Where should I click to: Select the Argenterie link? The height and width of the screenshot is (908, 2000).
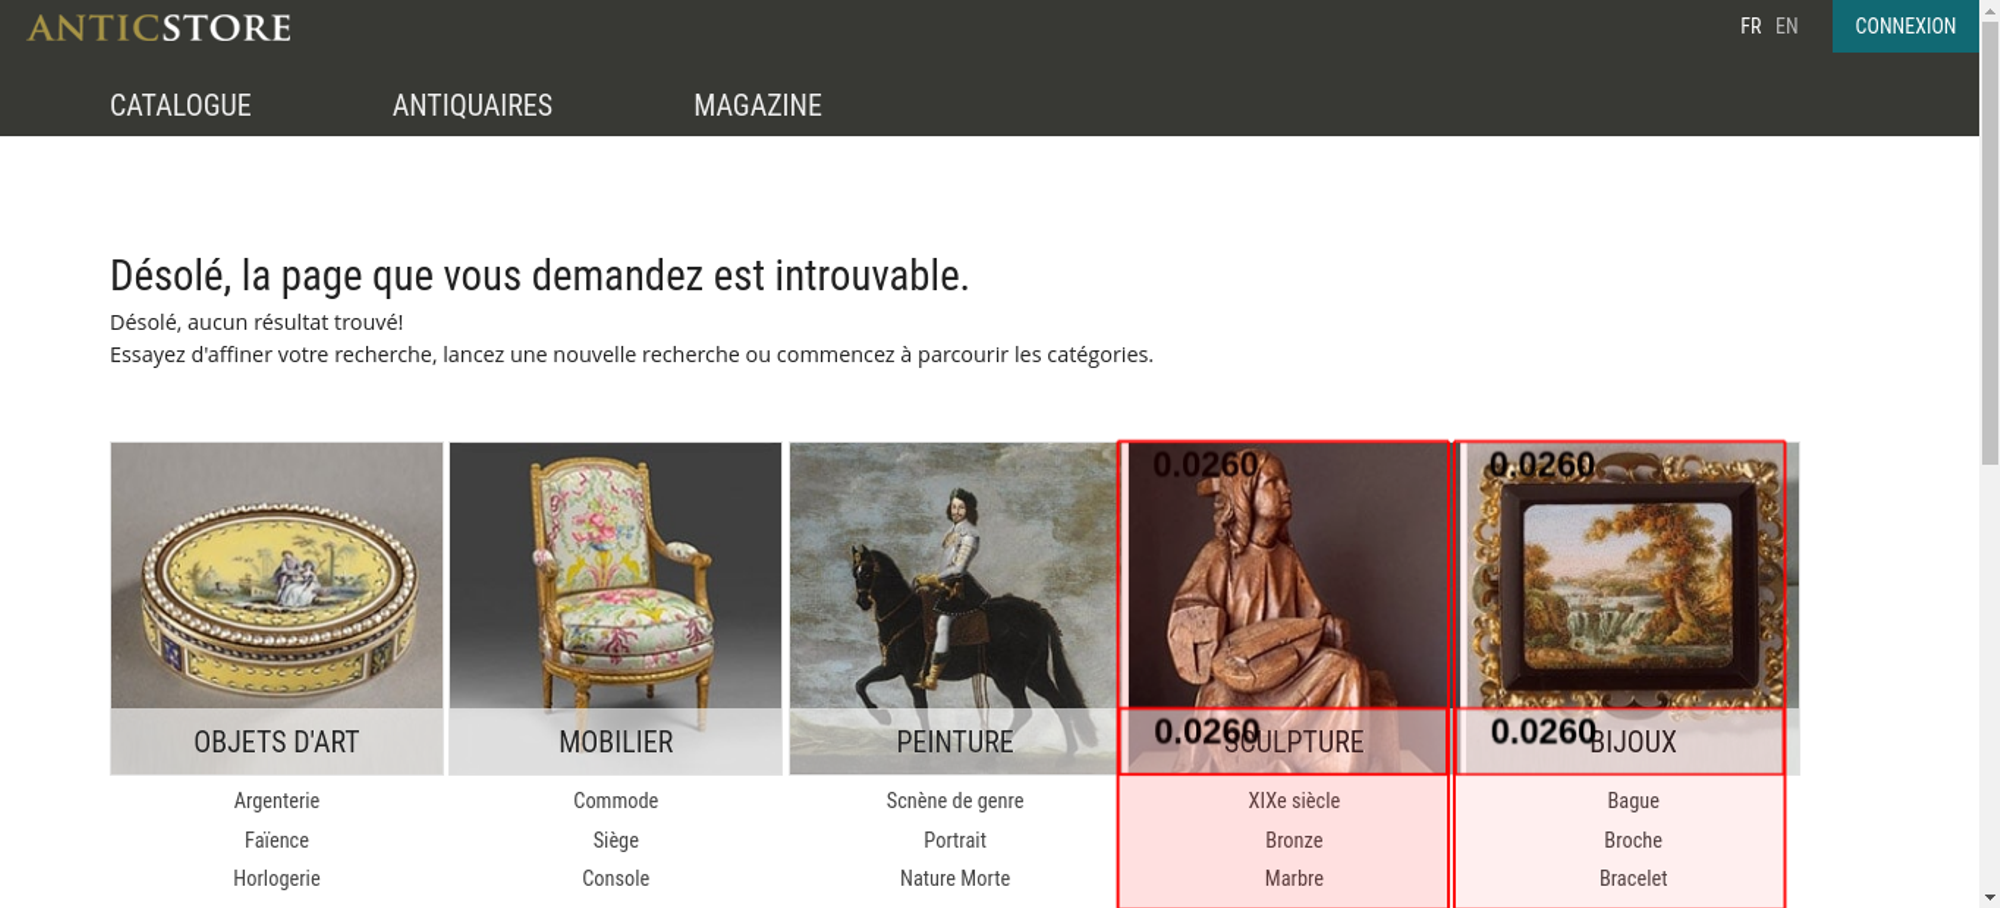[277, 801]
